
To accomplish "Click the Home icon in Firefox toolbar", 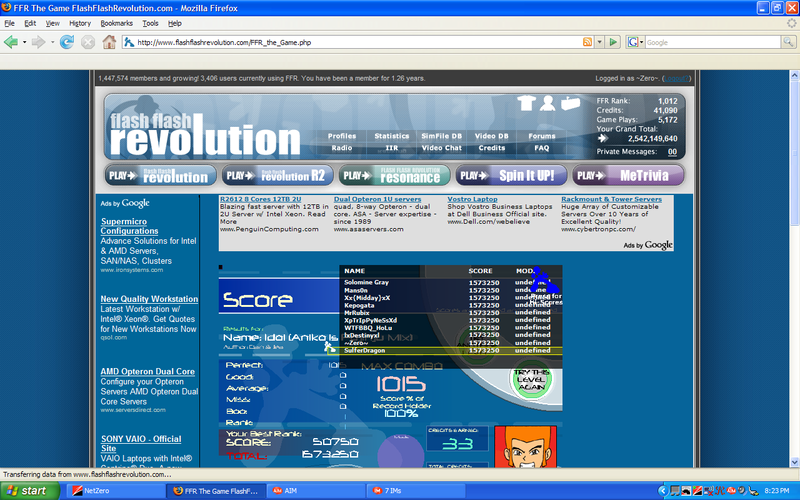I will click(x=110, y=42).
